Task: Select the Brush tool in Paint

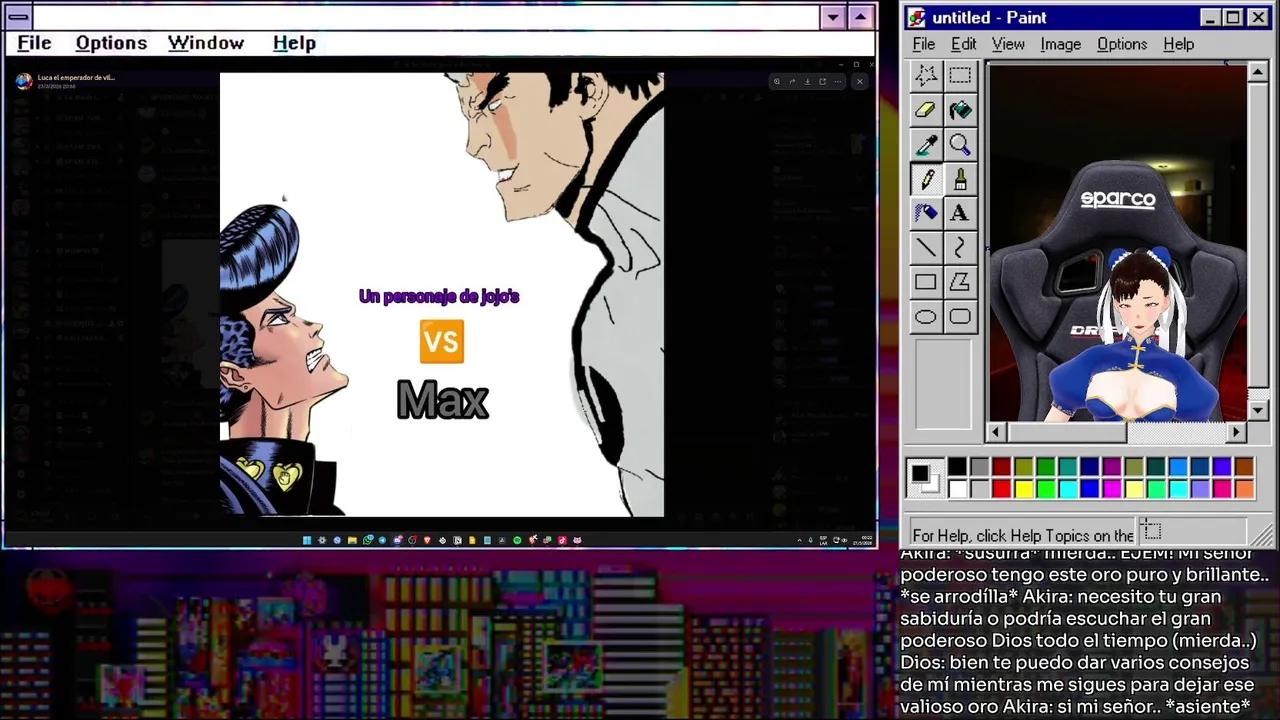Action: click(960, 179)
